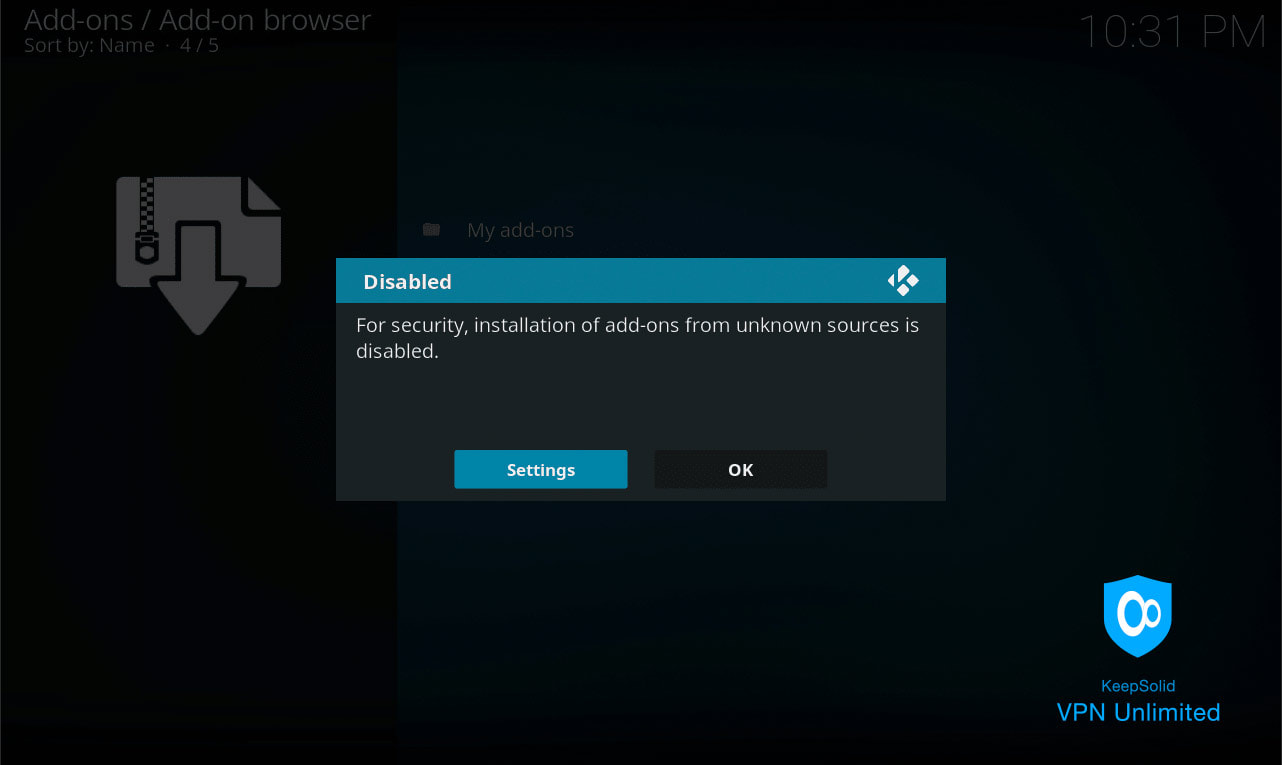
Task: Dismiss the warning with OK
Action: pyautogui.click(x=740, y=469)
